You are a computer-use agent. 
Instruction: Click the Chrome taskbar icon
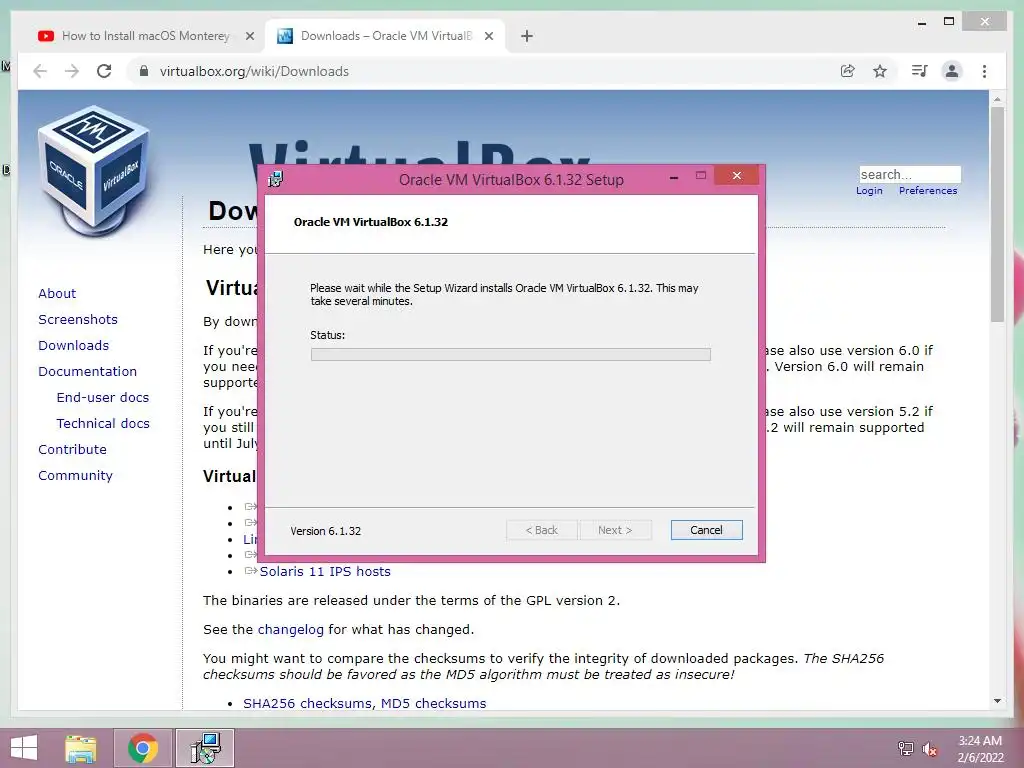point(143,748)
